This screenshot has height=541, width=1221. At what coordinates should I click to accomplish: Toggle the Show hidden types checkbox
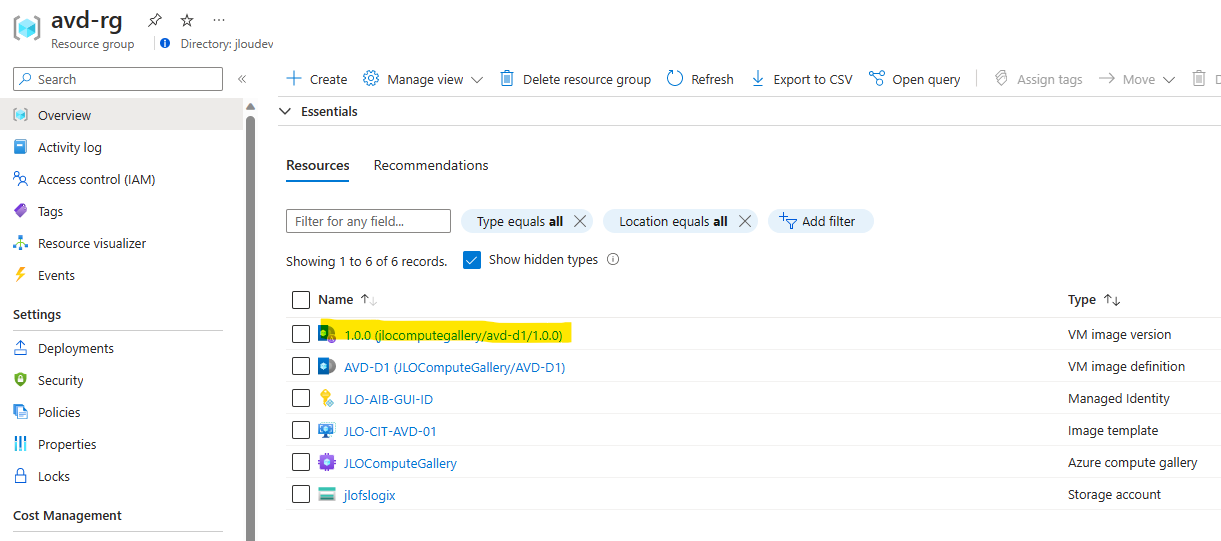tap(473, 260)
